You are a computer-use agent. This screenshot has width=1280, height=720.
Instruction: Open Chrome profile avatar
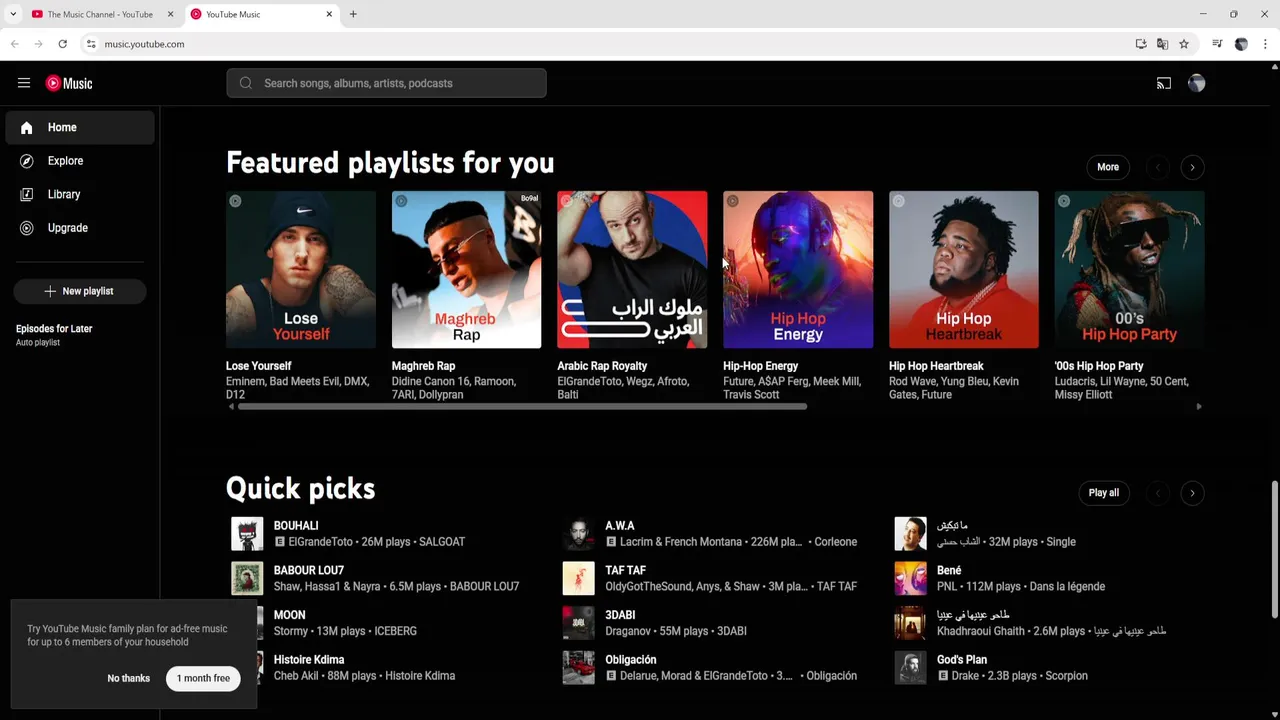[1241, 44]
